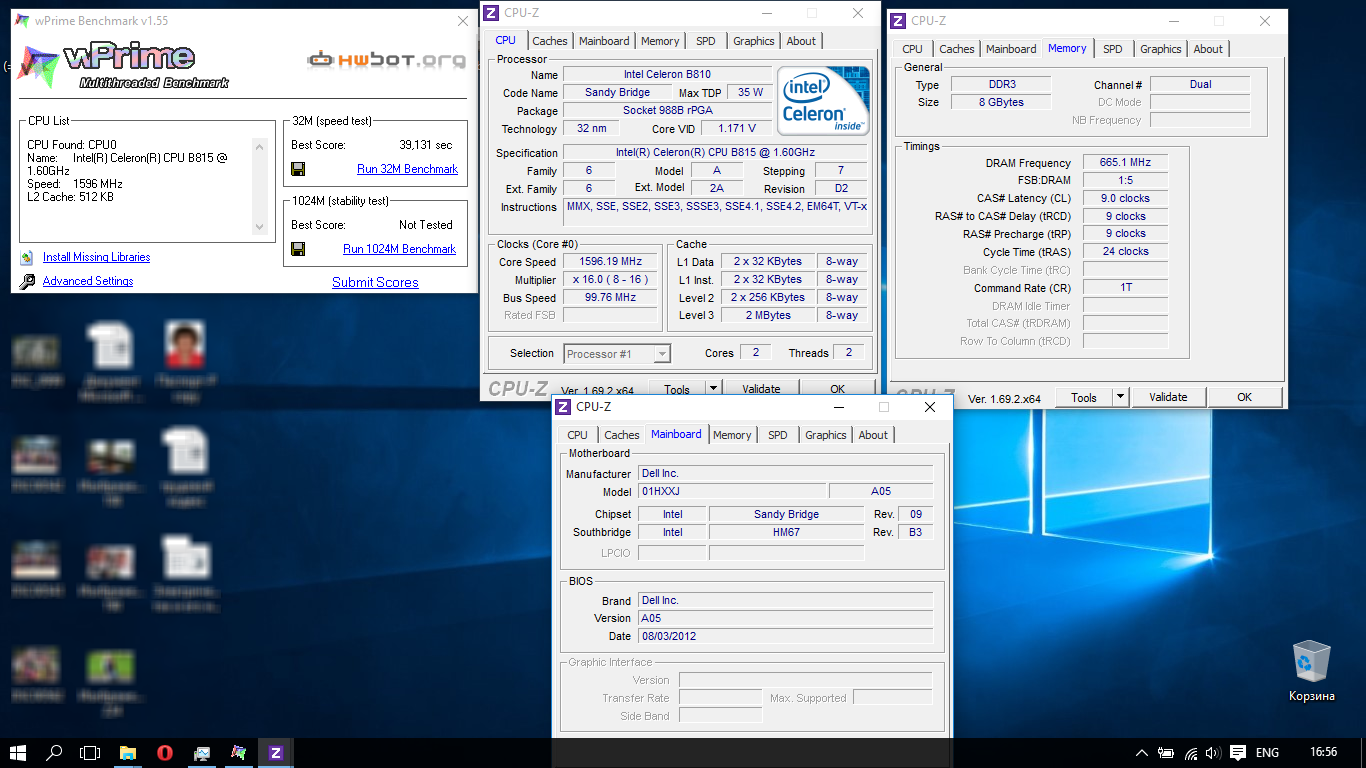Open the volume tray icon
Image resolution: width=1366 pixels, height=768 pixels.
pos(1213,753)
